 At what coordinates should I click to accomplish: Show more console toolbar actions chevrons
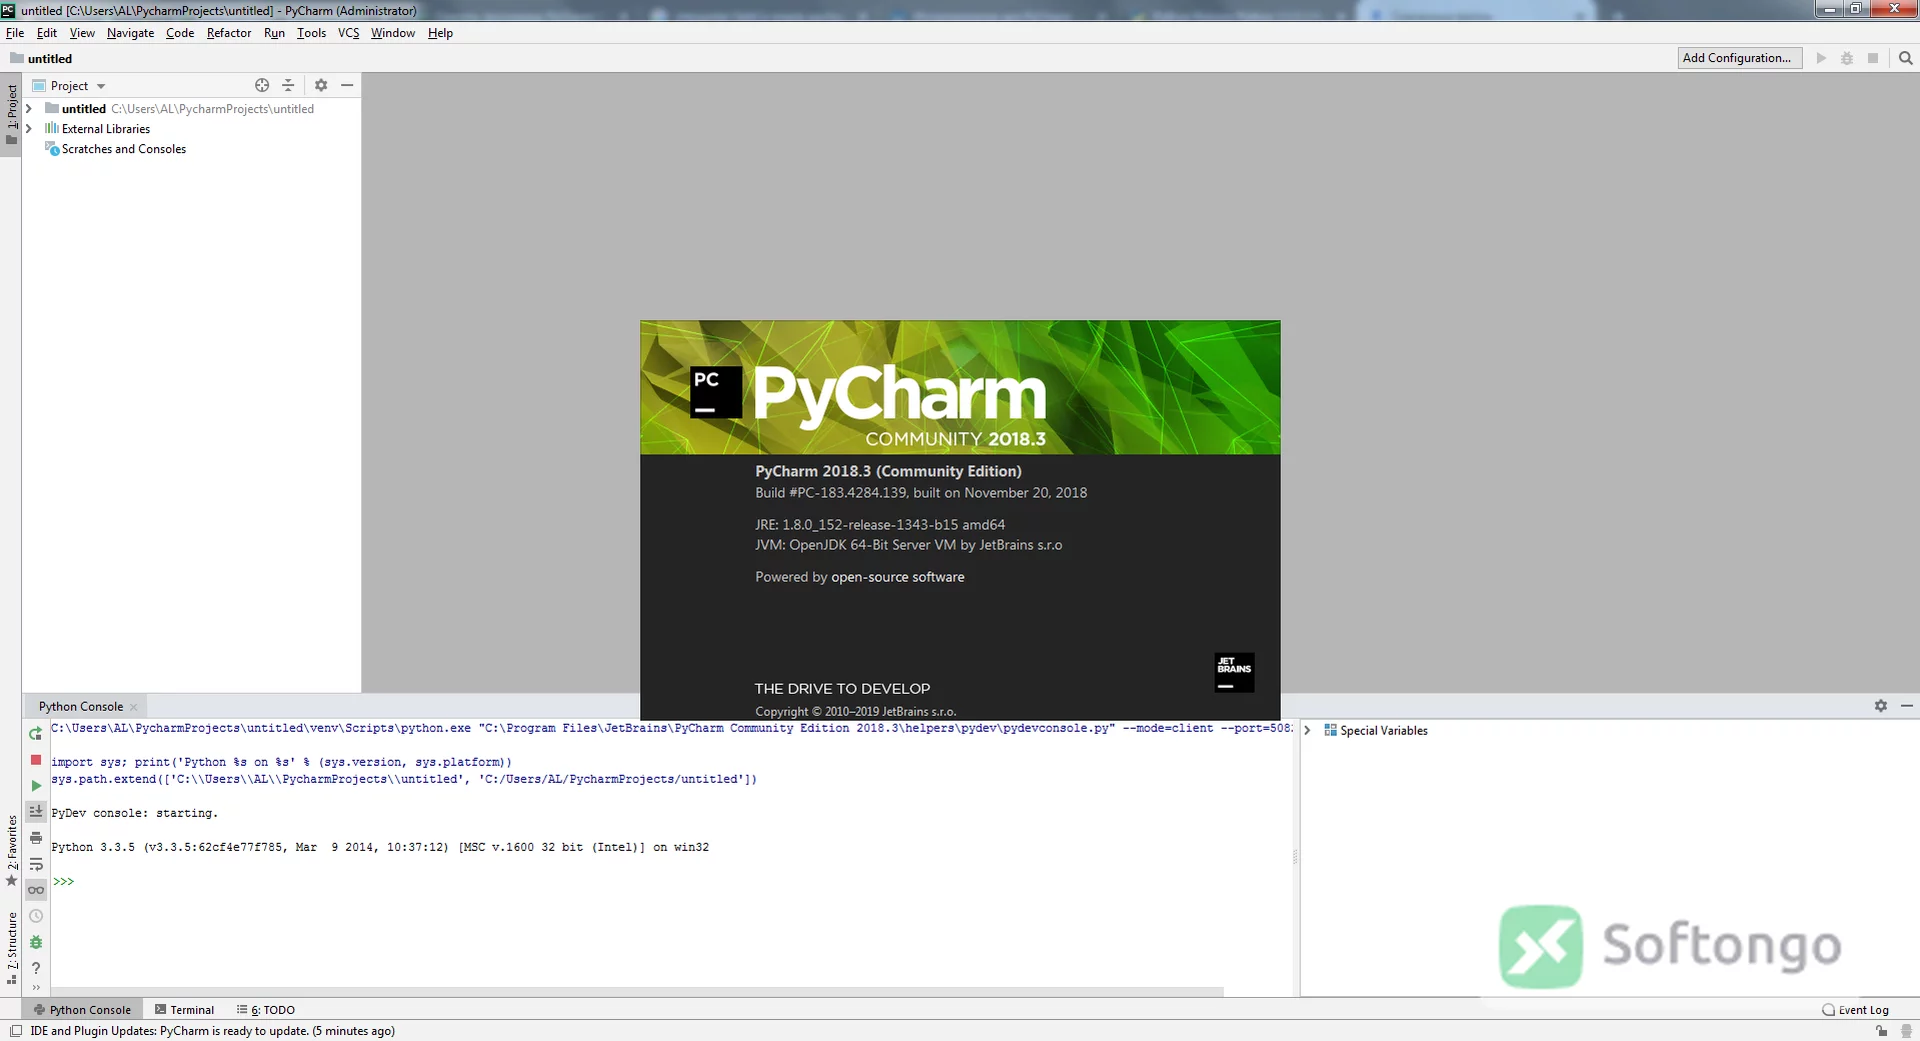tap(36, 988)
